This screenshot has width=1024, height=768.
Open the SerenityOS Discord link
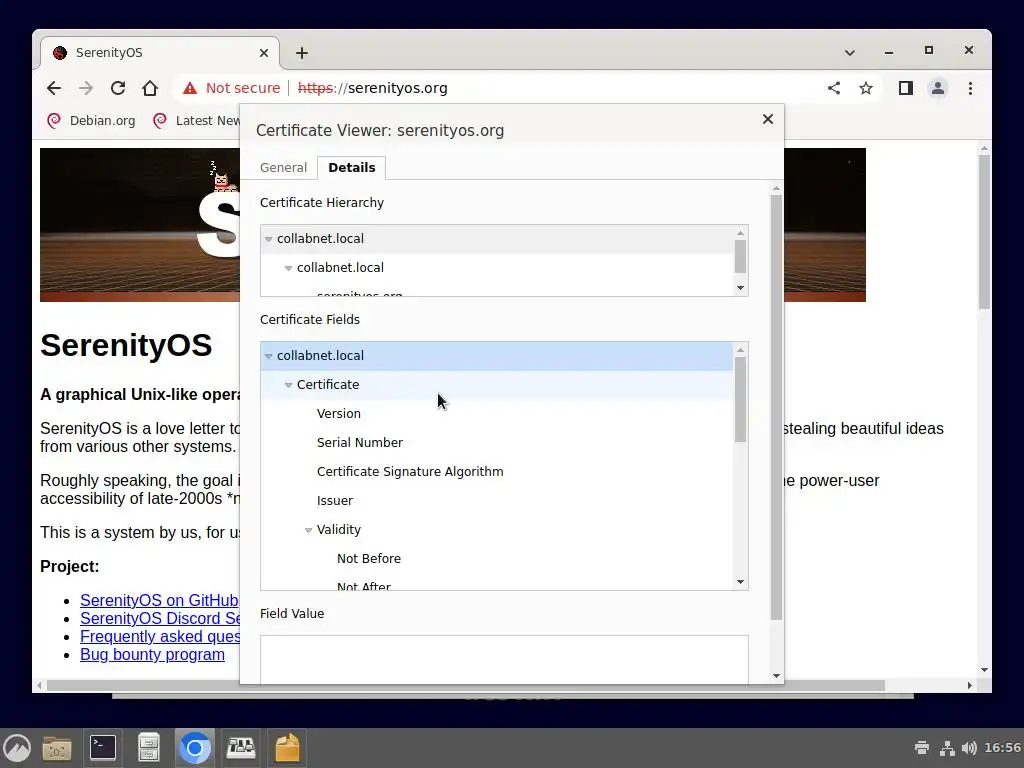pos(159,618)
